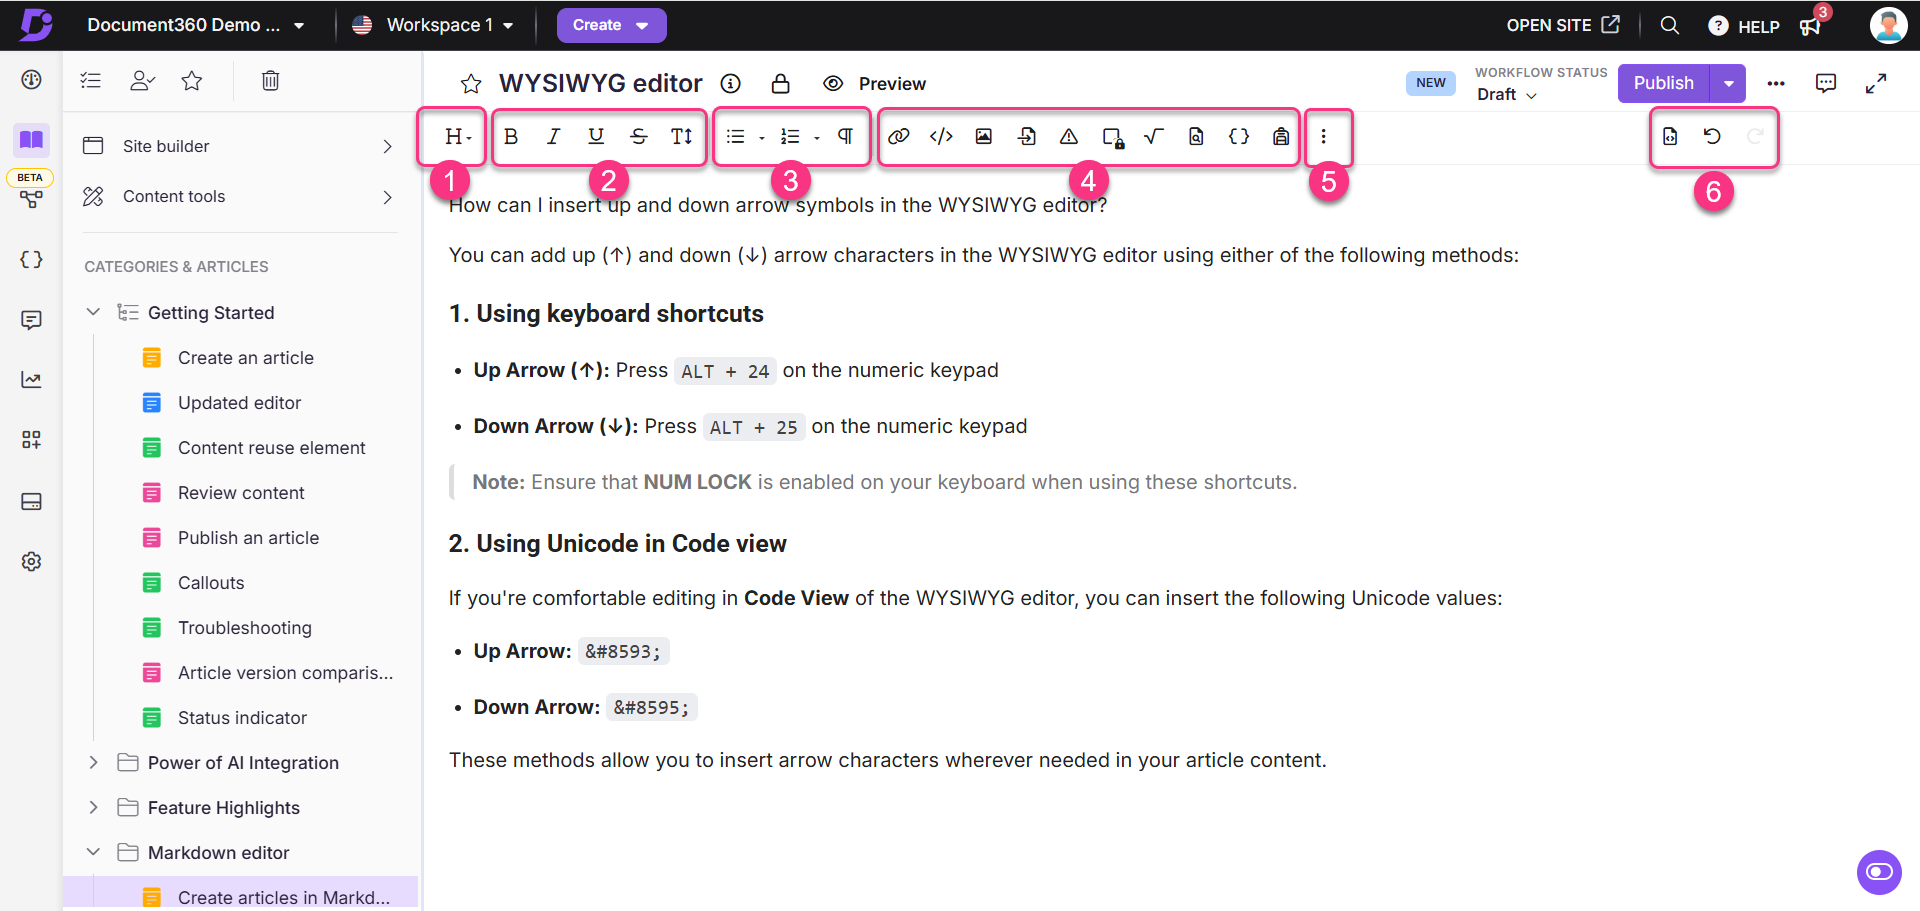Screen dimensions: 1920x911
Task: Undo the last edit
Action: (x=1712, y=136)
